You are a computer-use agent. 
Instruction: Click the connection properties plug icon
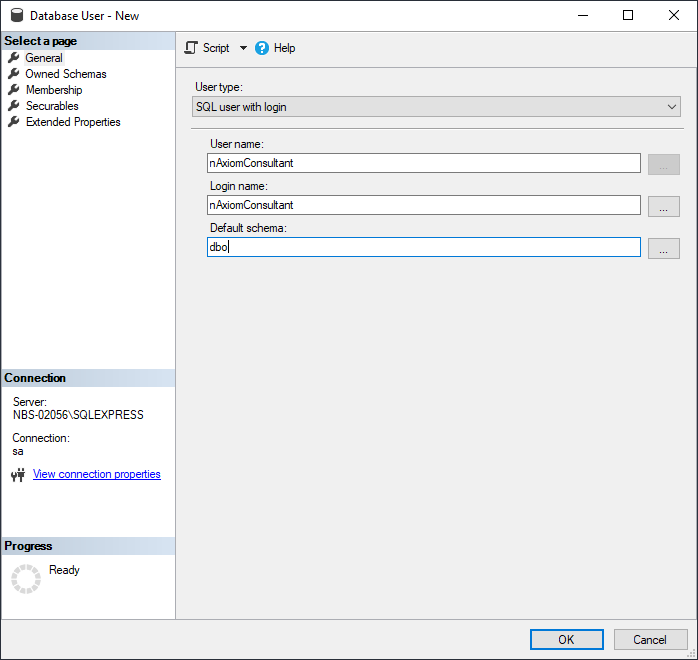coord(17,475)
